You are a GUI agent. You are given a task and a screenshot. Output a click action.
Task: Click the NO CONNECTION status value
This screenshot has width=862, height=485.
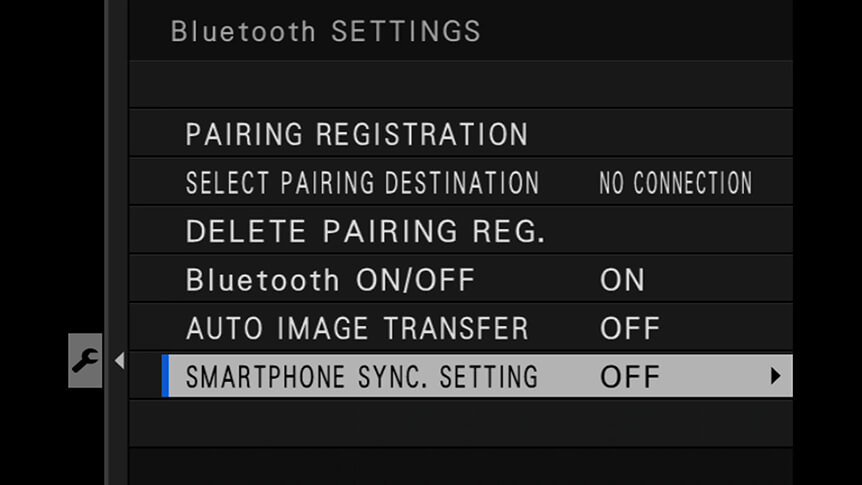[676, 183]
